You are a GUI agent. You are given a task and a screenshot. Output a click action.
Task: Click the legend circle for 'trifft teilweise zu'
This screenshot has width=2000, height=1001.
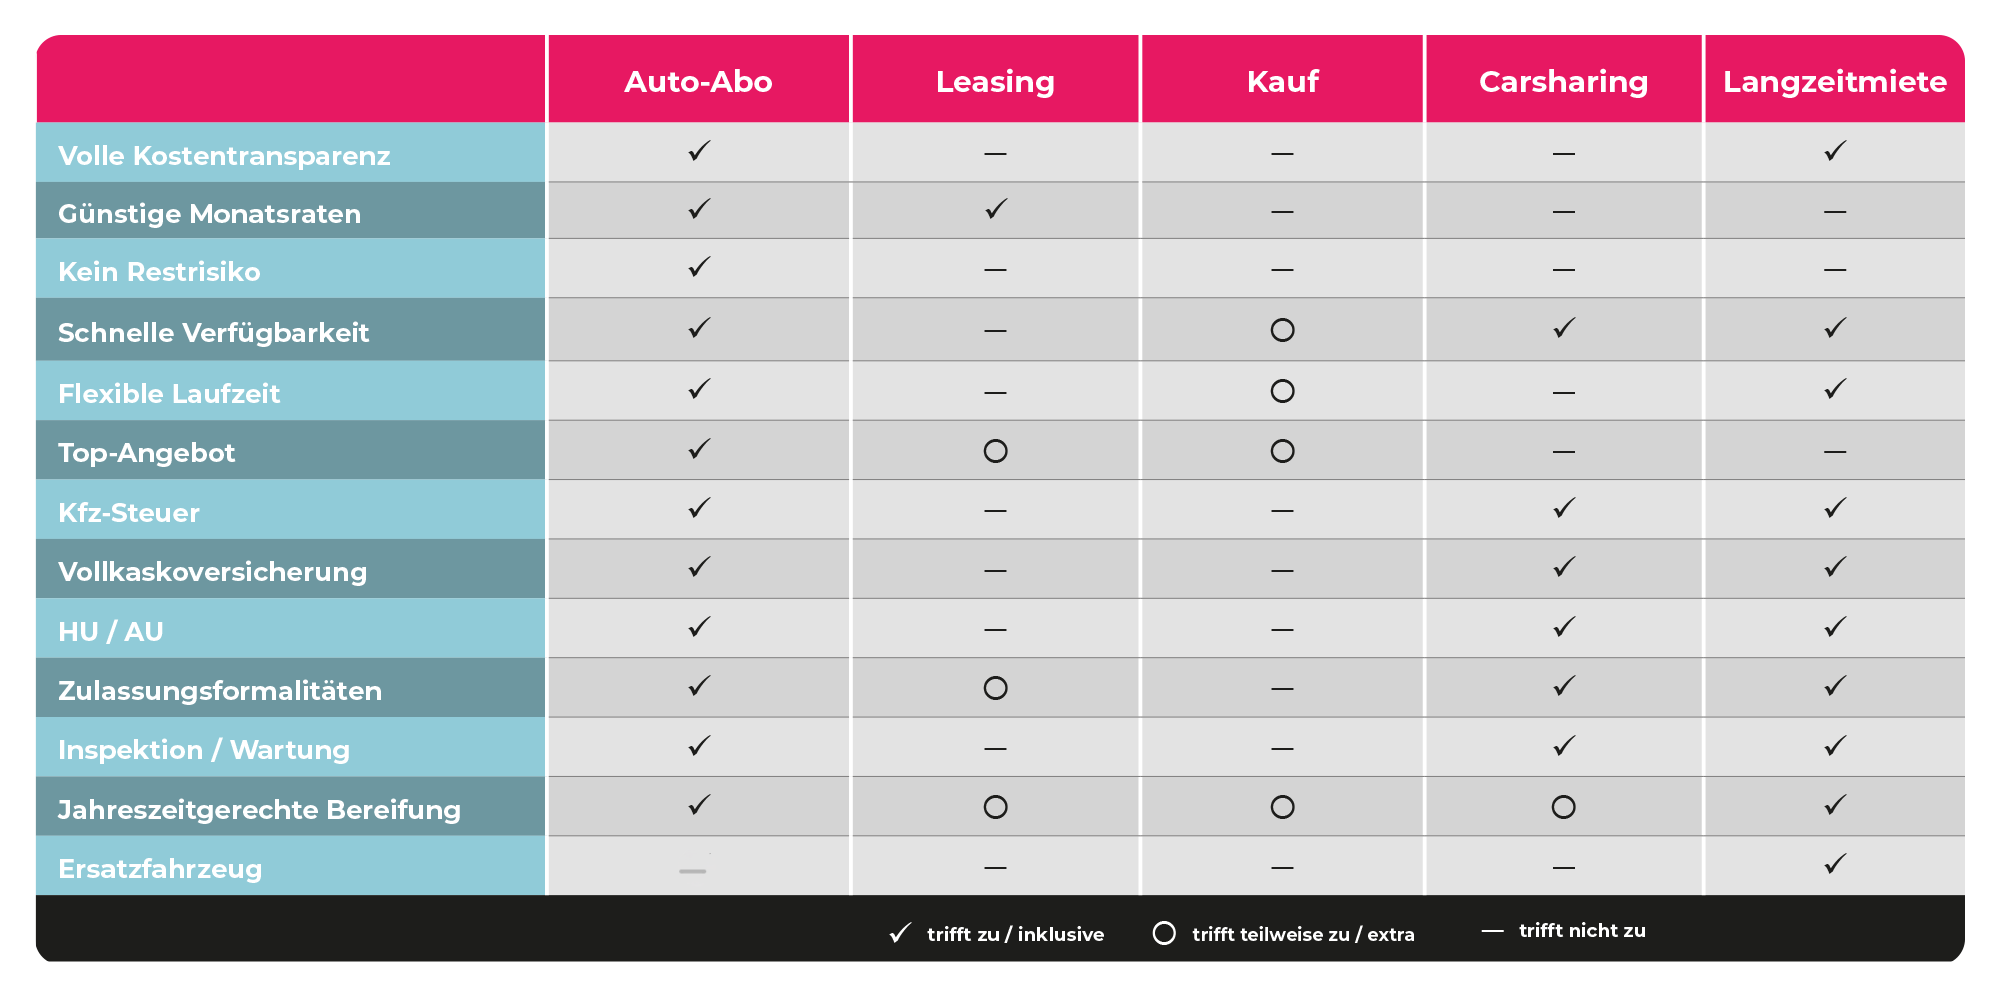[1164, 933]
